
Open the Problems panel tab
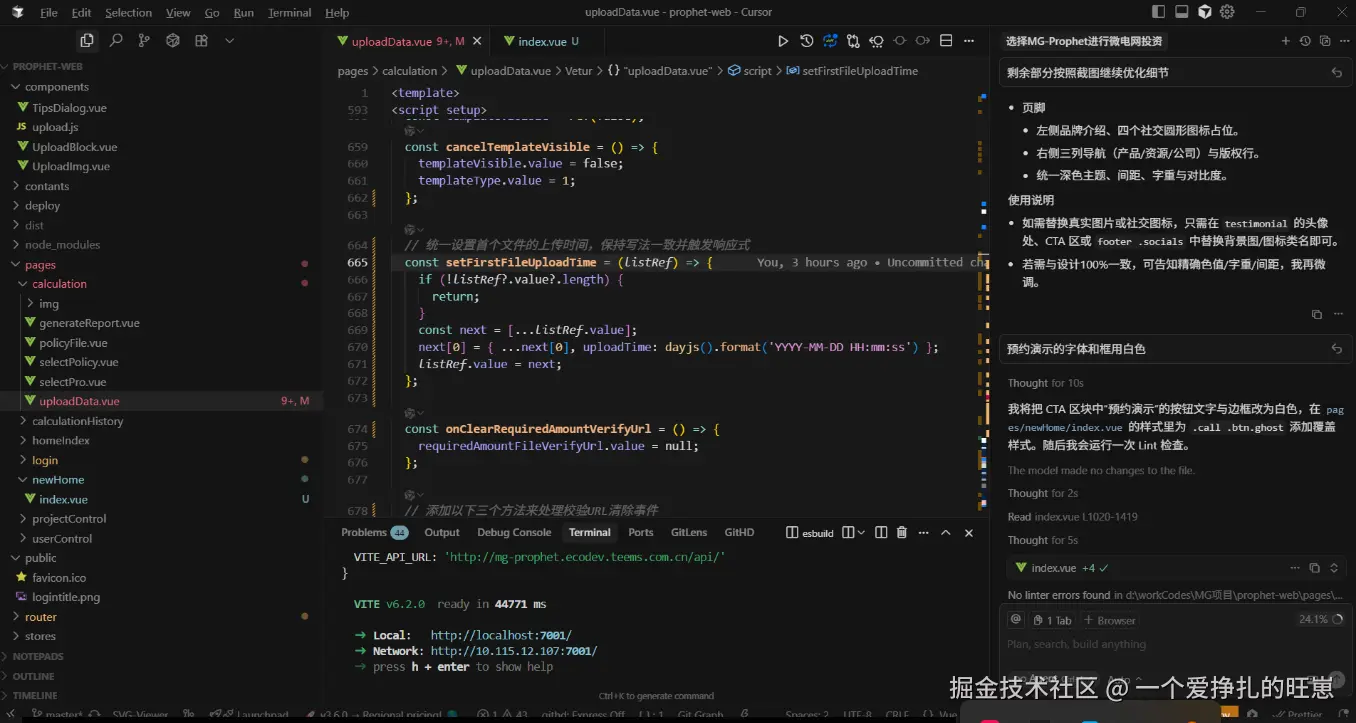tap(374, 533)
